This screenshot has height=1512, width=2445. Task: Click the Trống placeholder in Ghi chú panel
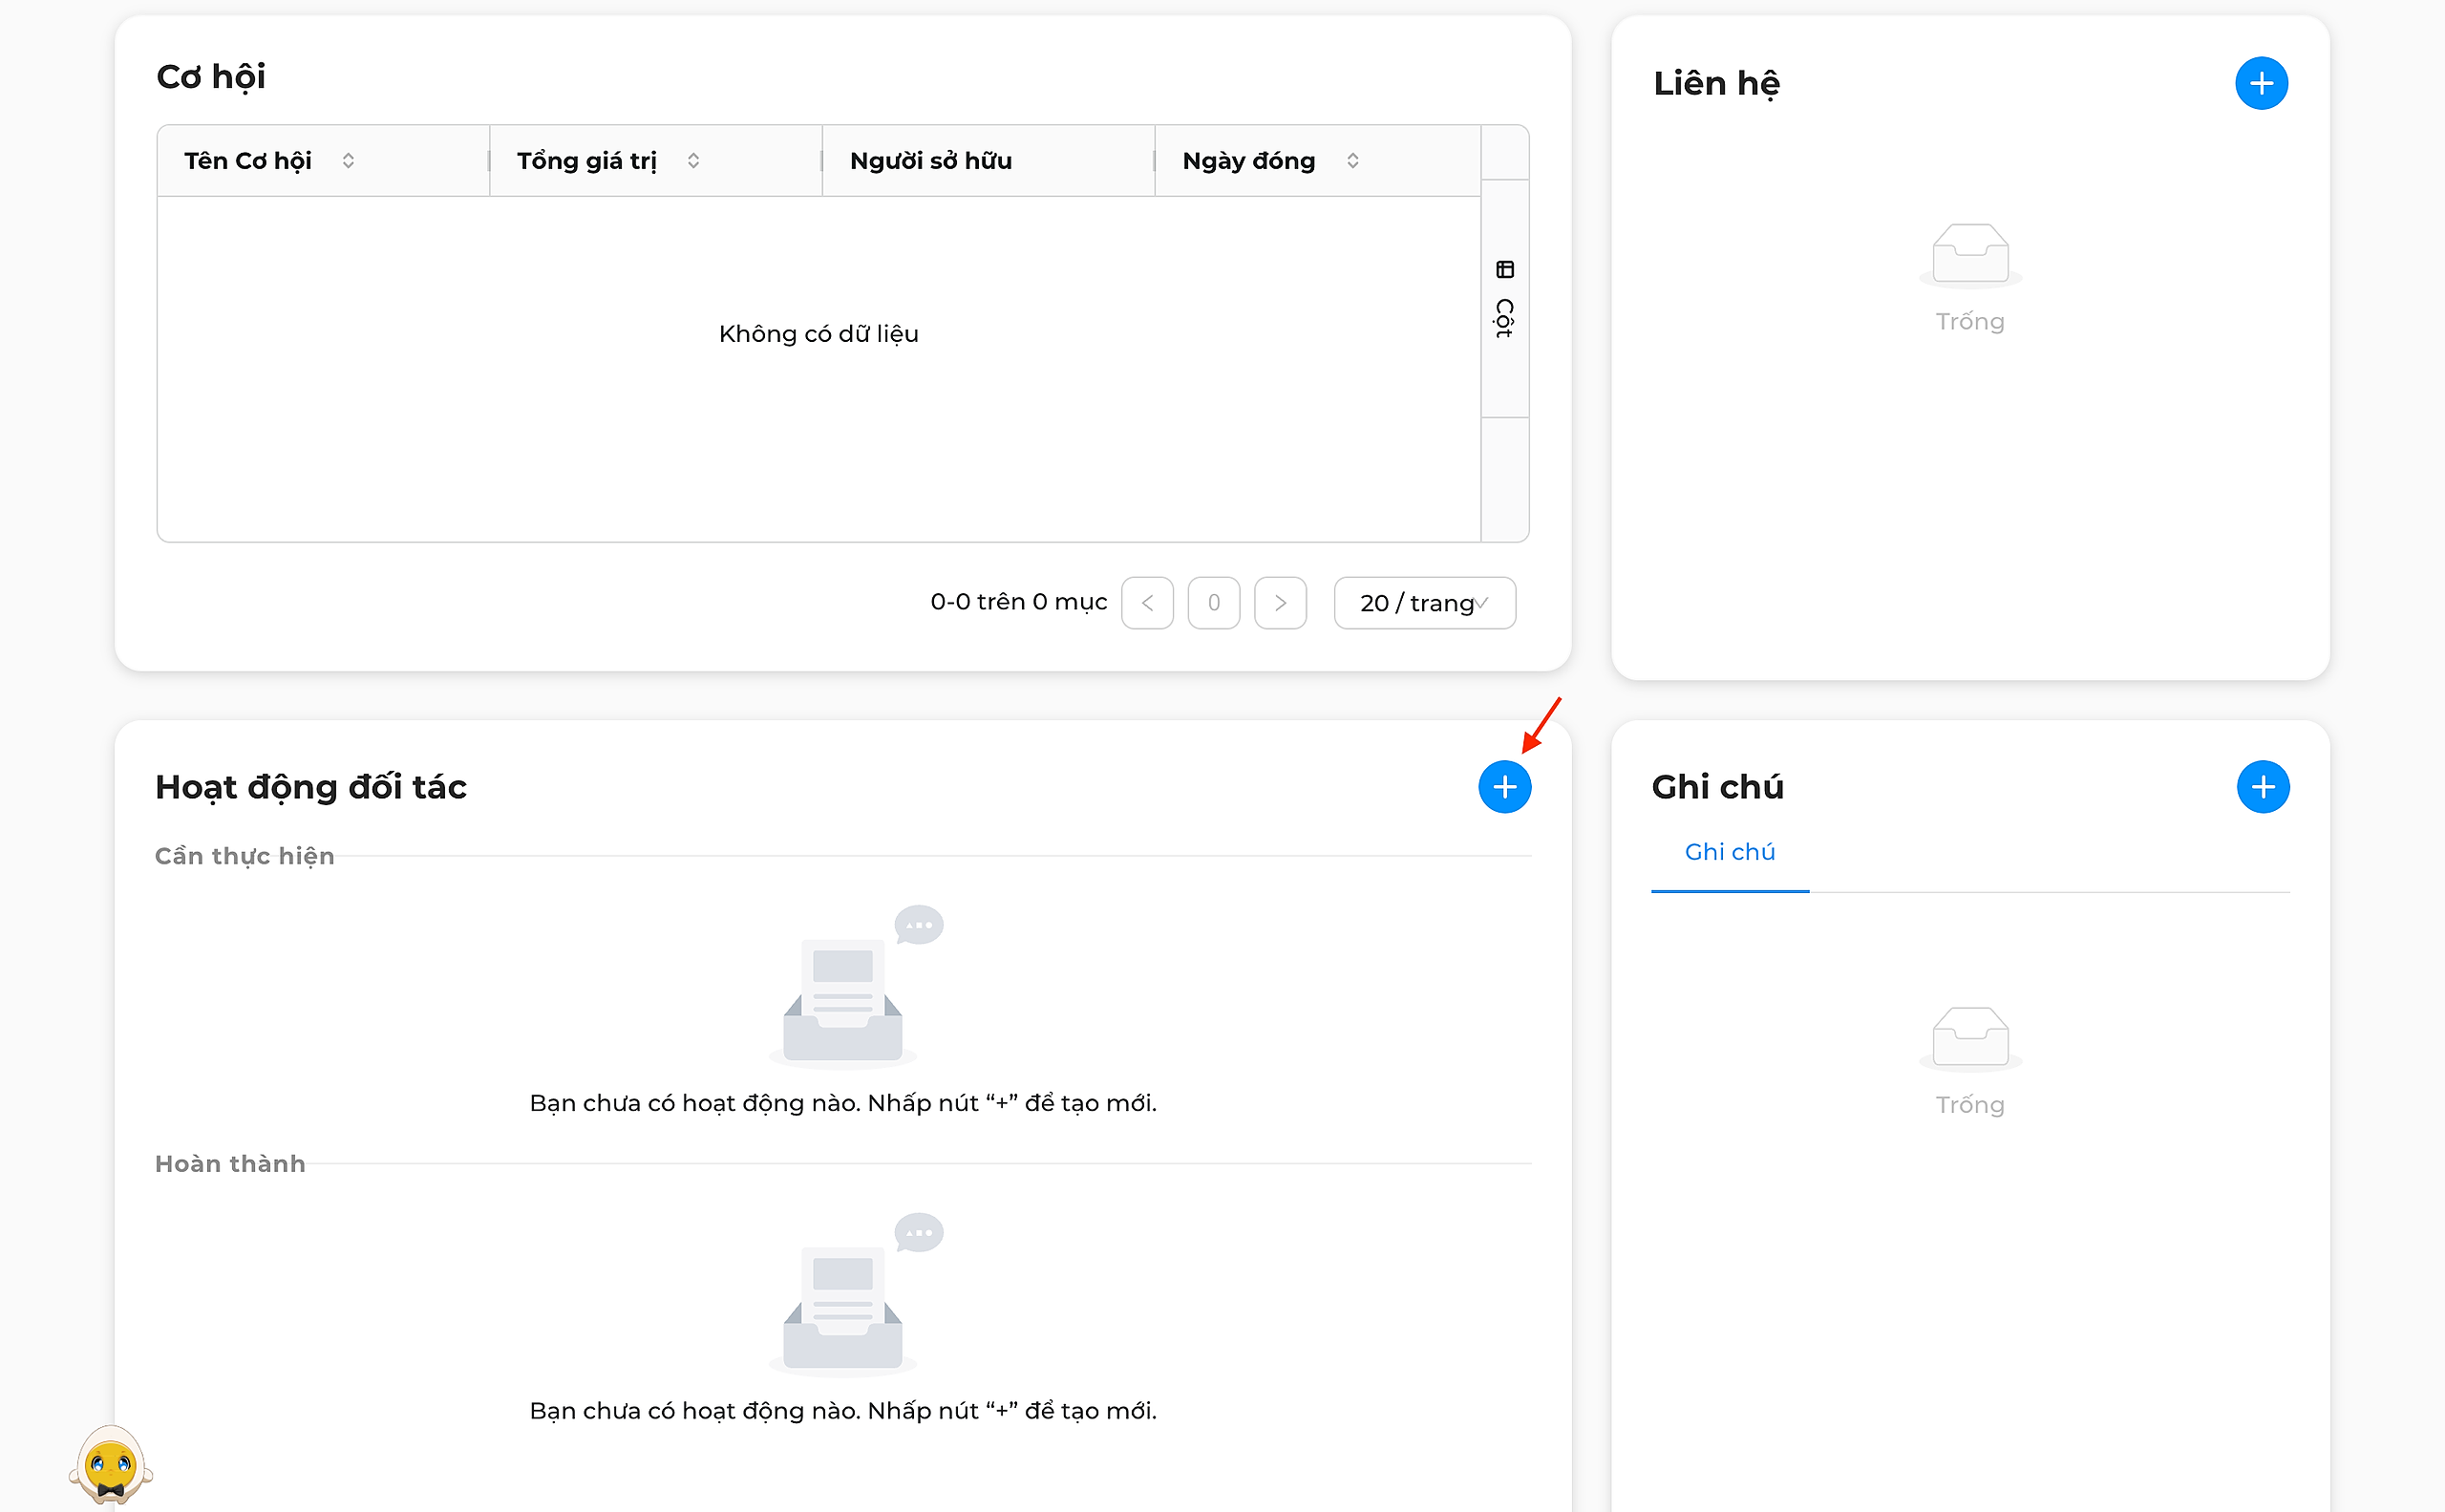[1969, 1105]
